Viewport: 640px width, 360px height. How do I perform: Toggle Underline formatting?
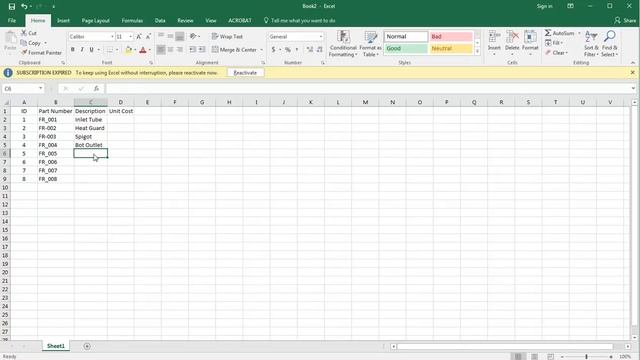[91, 49]
